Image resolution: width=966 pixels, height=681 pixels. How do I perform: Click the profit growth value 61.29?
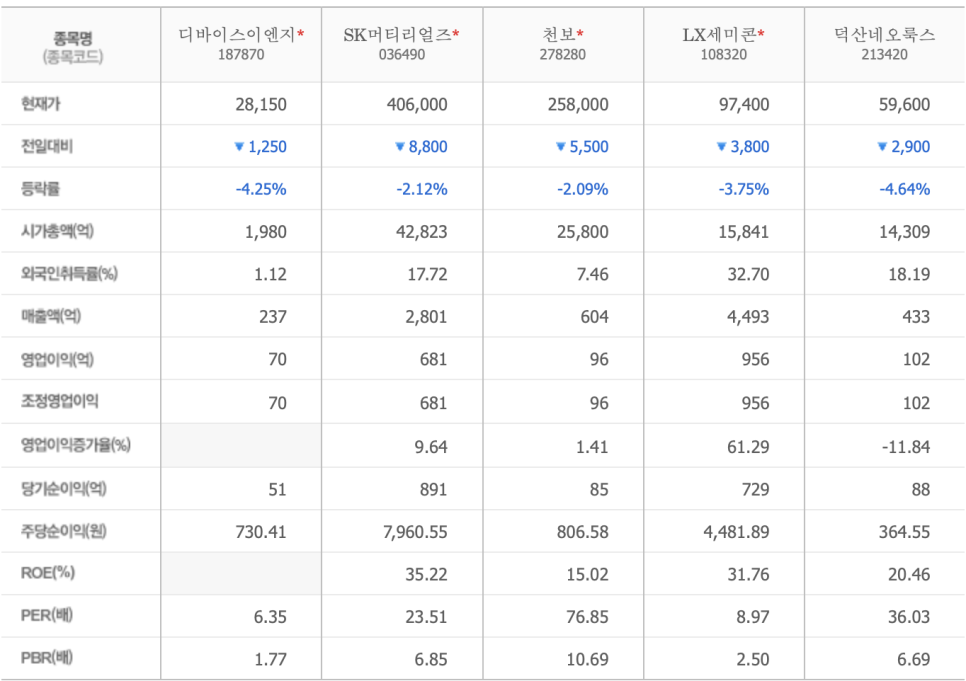[749, 447]
